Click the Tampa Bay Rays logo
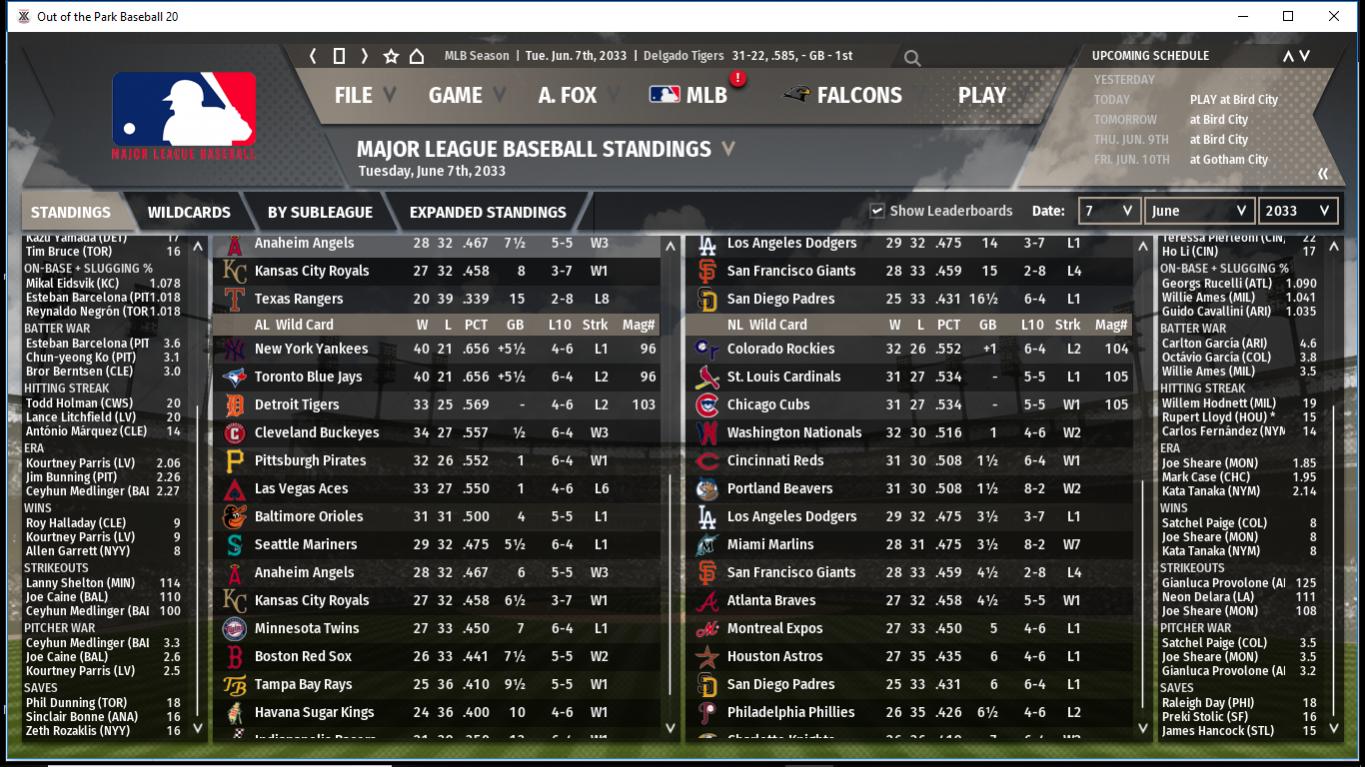 pos(234,685)
